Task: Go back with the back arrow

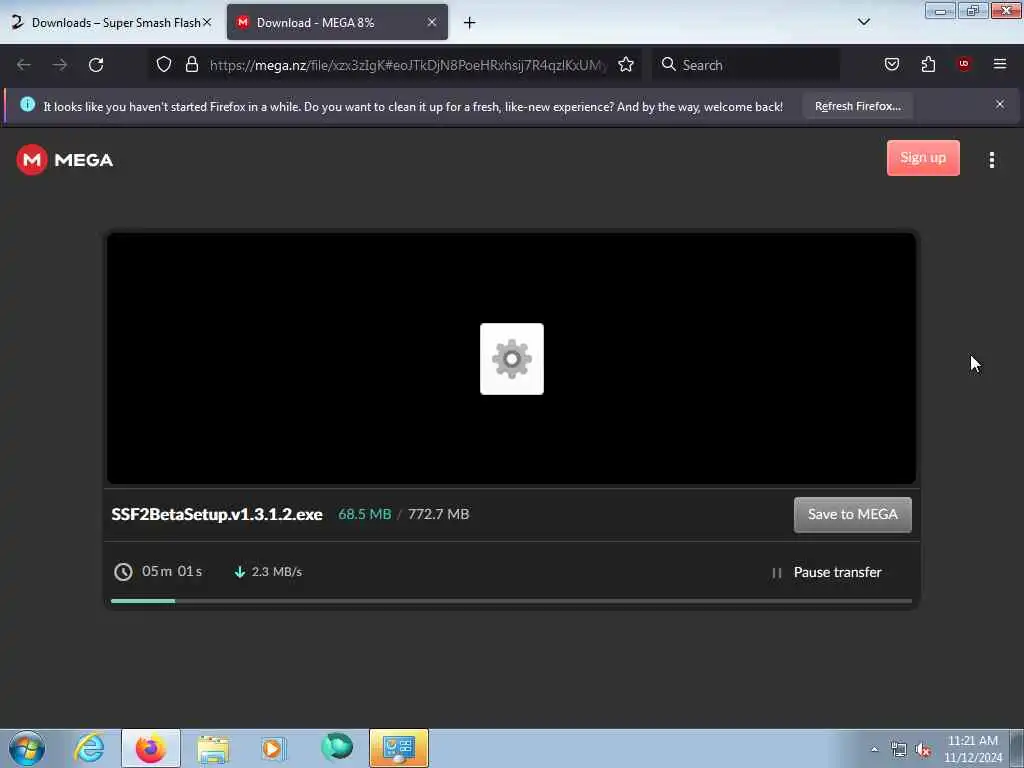Action: pos(24,65)
